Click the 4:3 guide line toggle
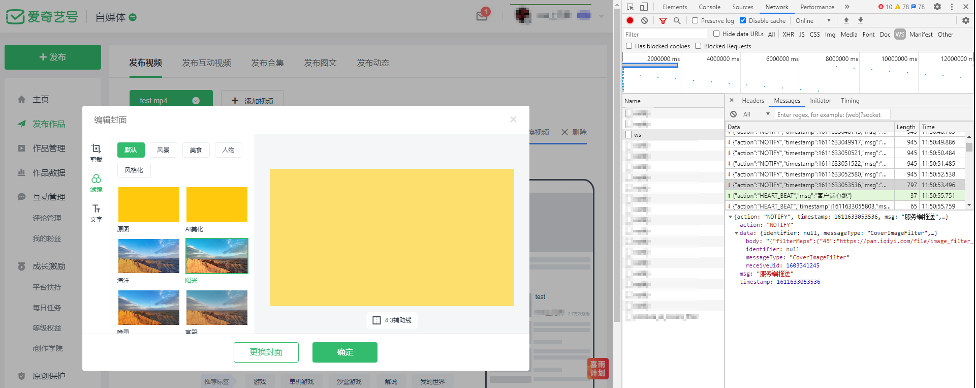 391,320
